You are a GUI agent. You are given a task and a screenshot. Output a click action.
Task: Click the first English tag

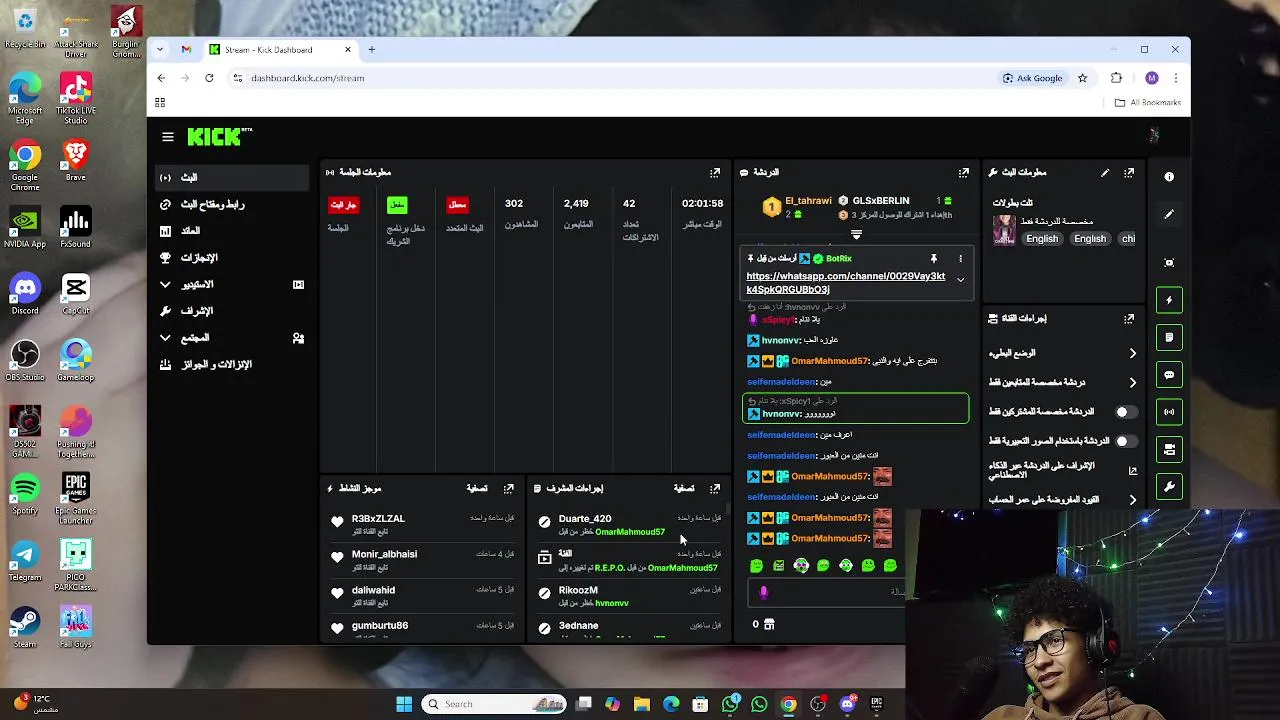pyautogui.click(x=1041, y=239)
